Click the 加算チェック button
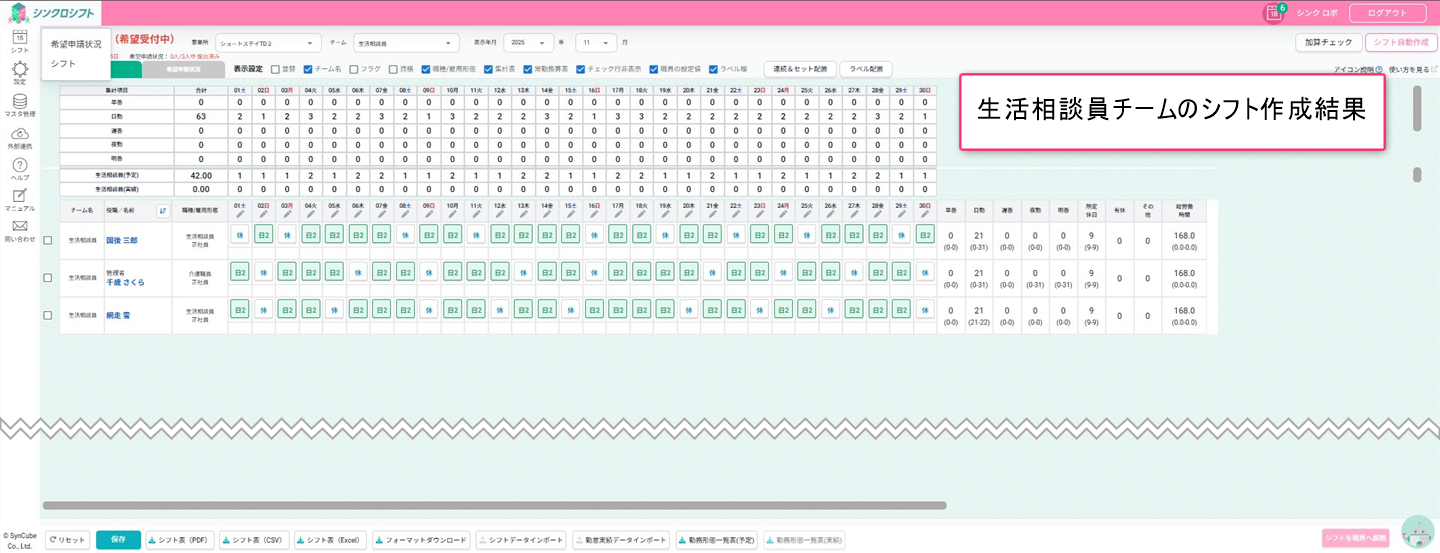This screenshot has width=1440, height=553. (1328, 43)
